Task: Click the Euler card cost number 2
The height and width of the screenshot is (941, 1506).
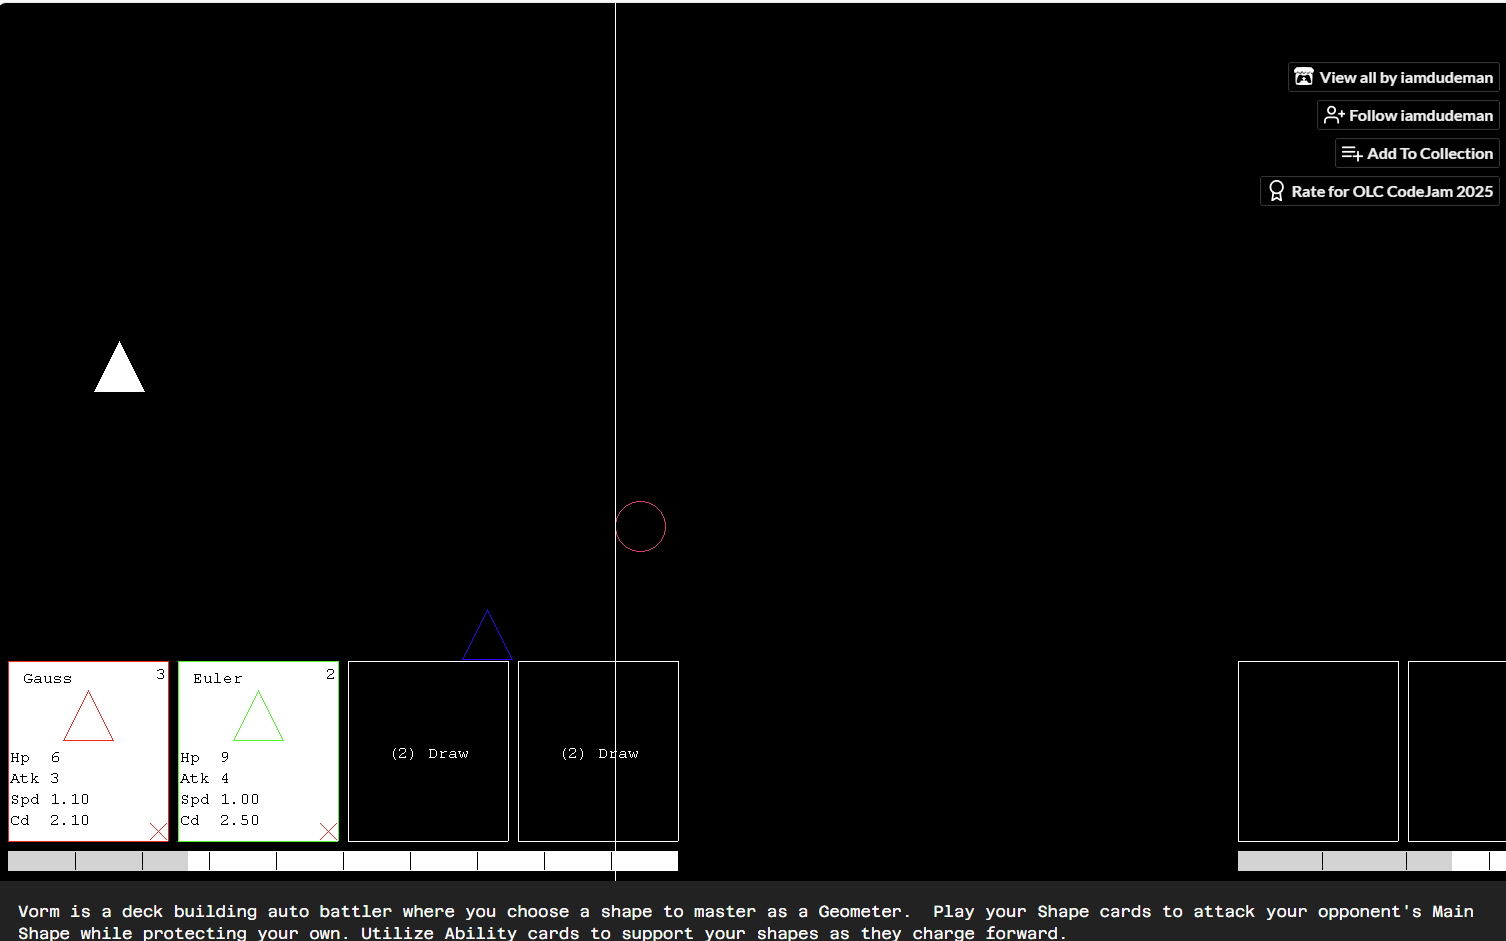Action: click(330, 674)
